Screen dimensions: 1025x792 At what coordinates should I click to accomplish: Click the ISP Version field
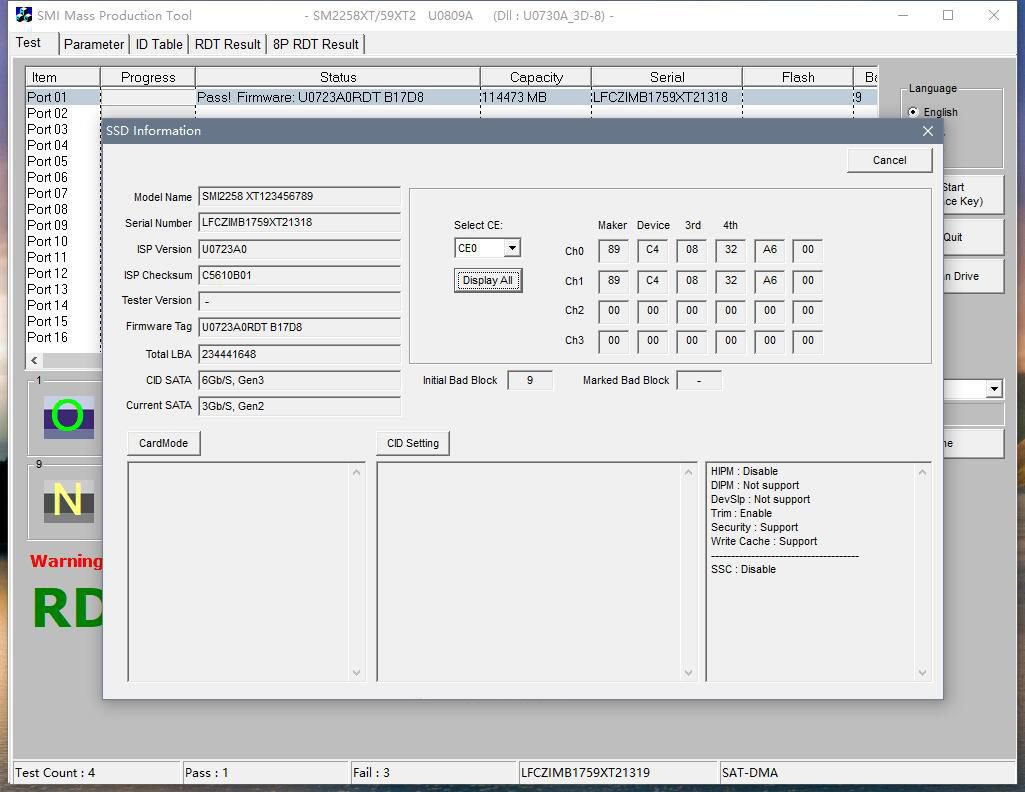pyautogui.click(x=299, y=250)
